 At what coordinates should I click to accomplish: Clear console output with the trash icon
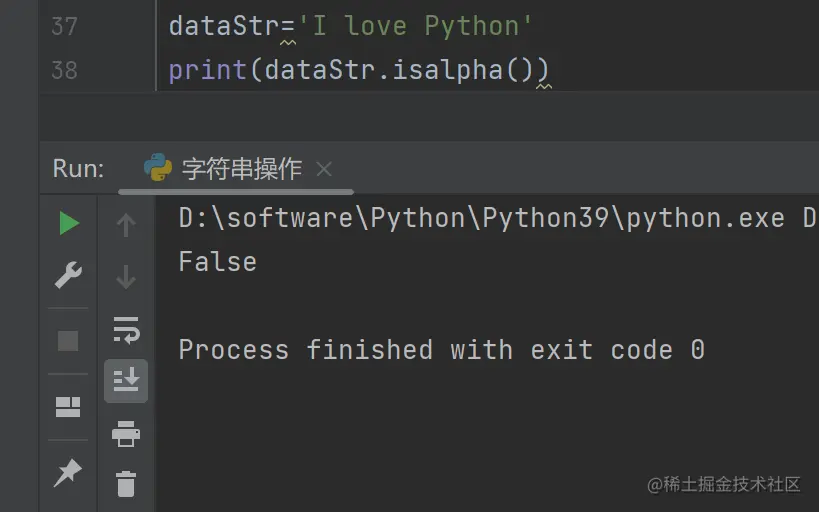click(126, 484)
